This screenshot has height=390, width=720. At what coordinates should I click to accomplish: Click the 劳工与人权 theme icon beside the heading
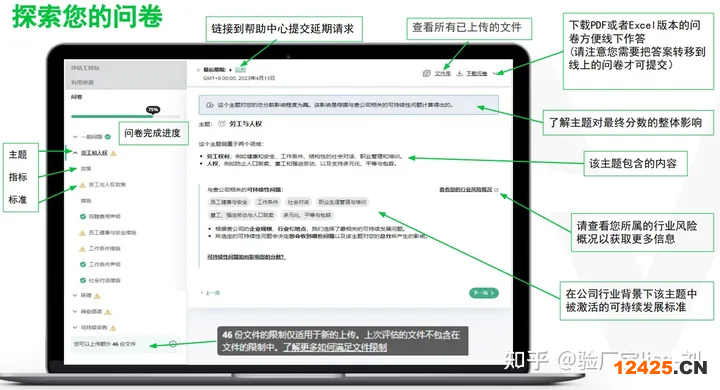[222, 124]
